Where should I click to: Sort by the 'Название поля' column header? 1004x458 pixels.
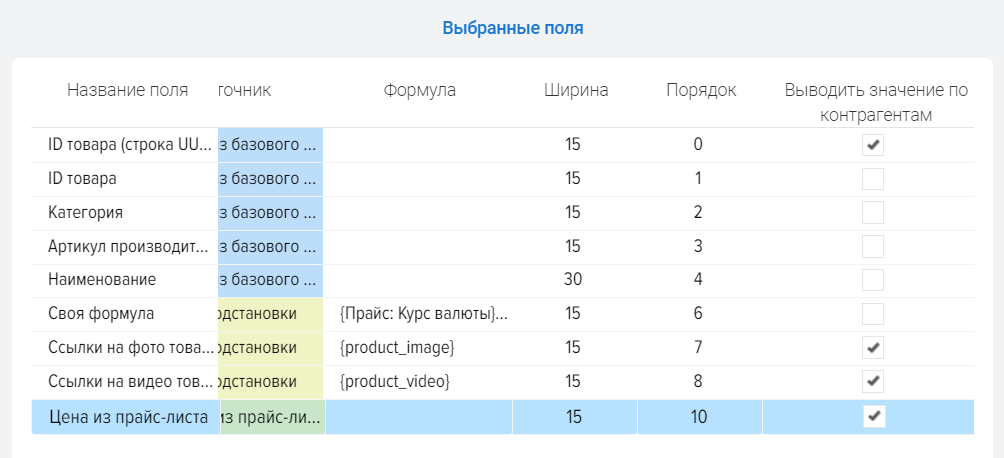(127, 90)
